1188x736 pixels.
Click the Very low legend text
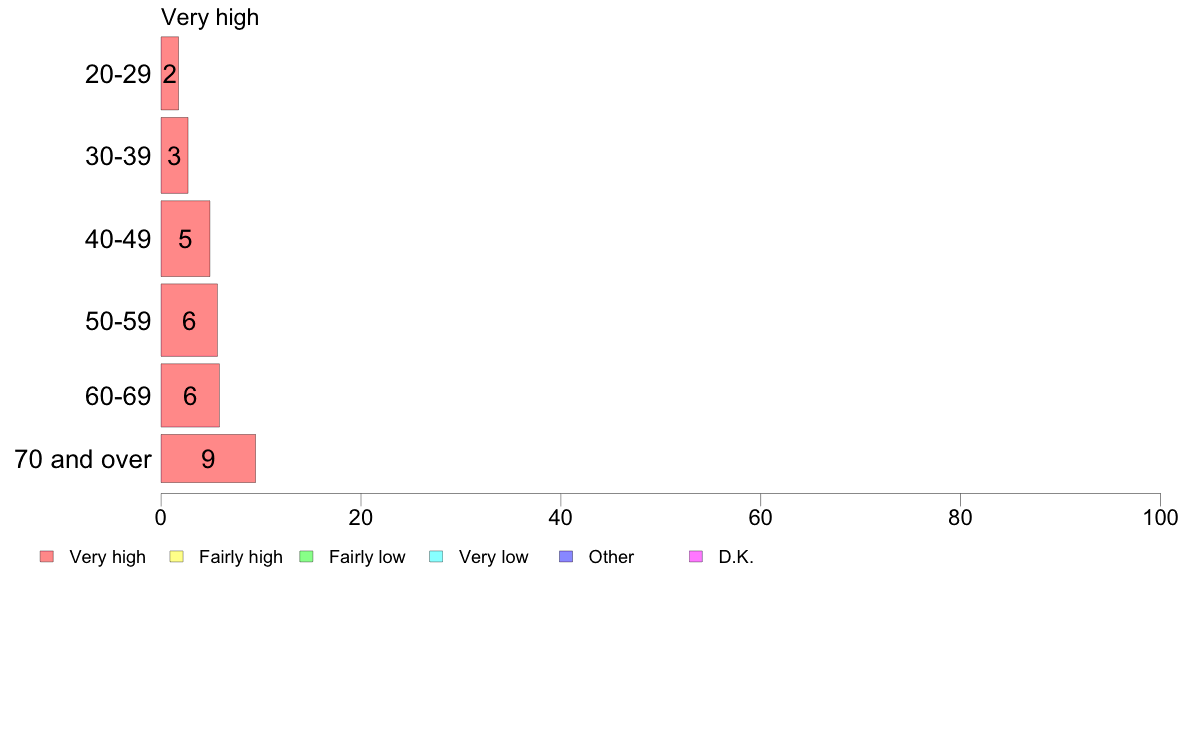[x=493, y=557]
